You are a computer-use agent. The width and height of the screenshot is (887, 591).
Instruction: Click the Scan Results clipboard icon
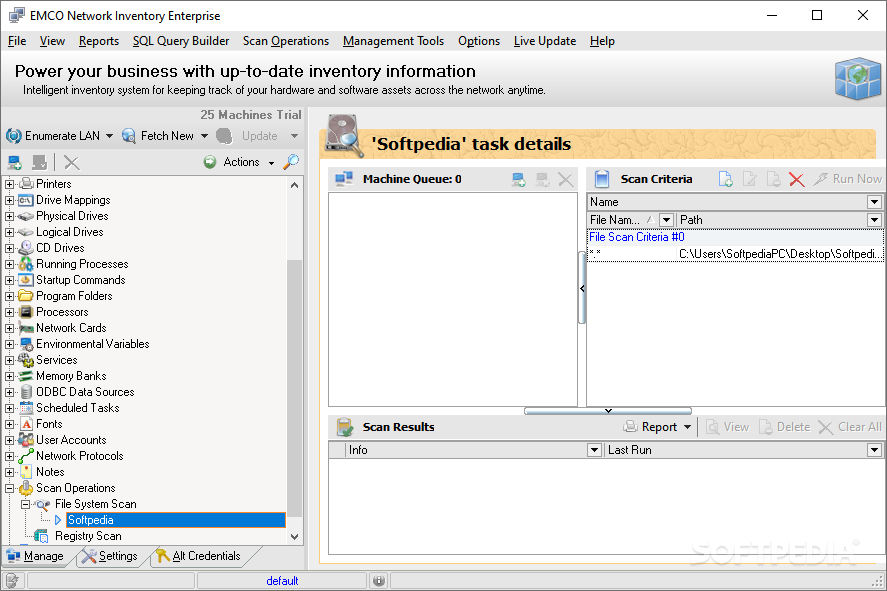point(345,428)
